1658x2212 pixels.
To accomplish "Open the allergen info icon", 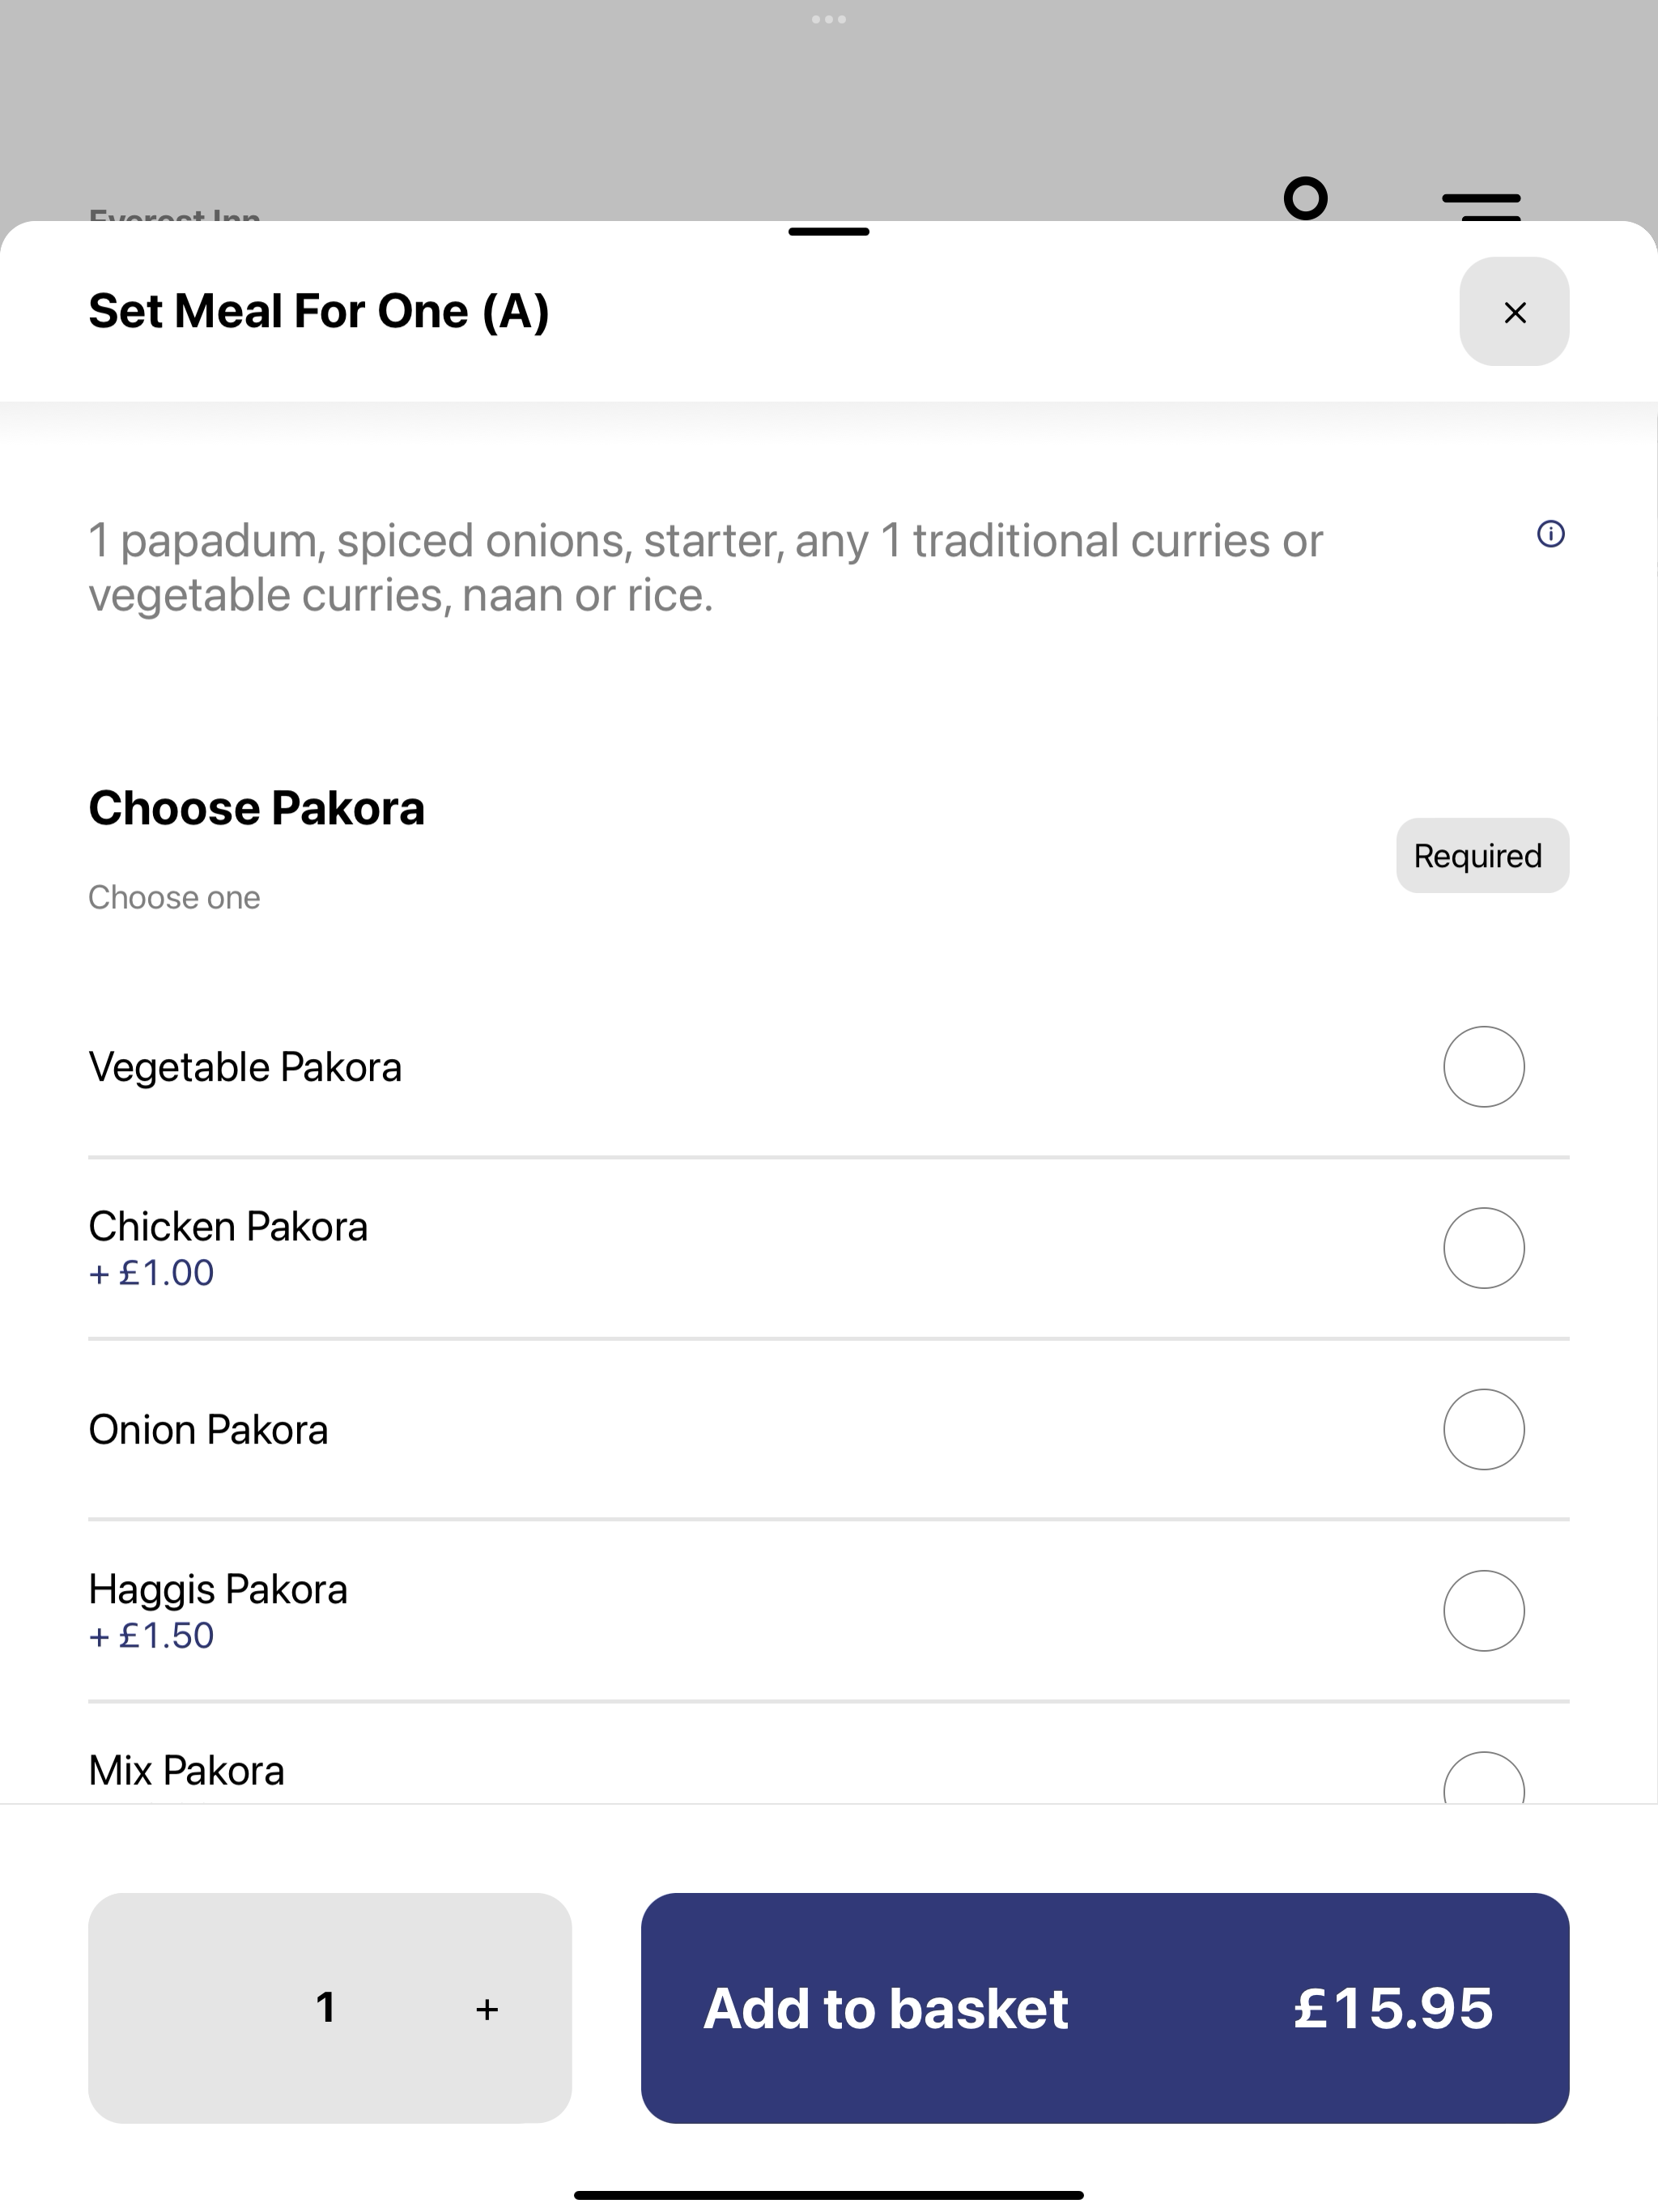I will pyautogui.click(x=1550, y=534).
